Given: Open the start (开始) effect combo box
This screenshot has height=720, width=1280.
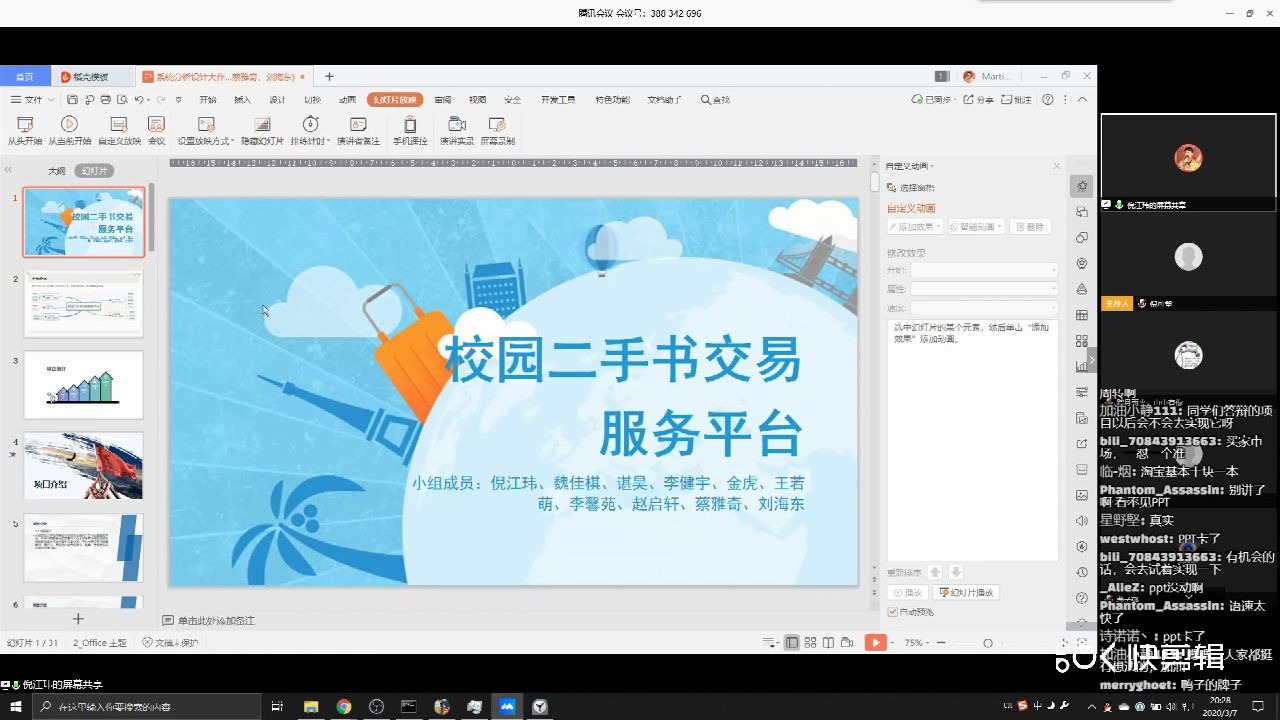Looking at the screenshot, I should pos(984,270).
